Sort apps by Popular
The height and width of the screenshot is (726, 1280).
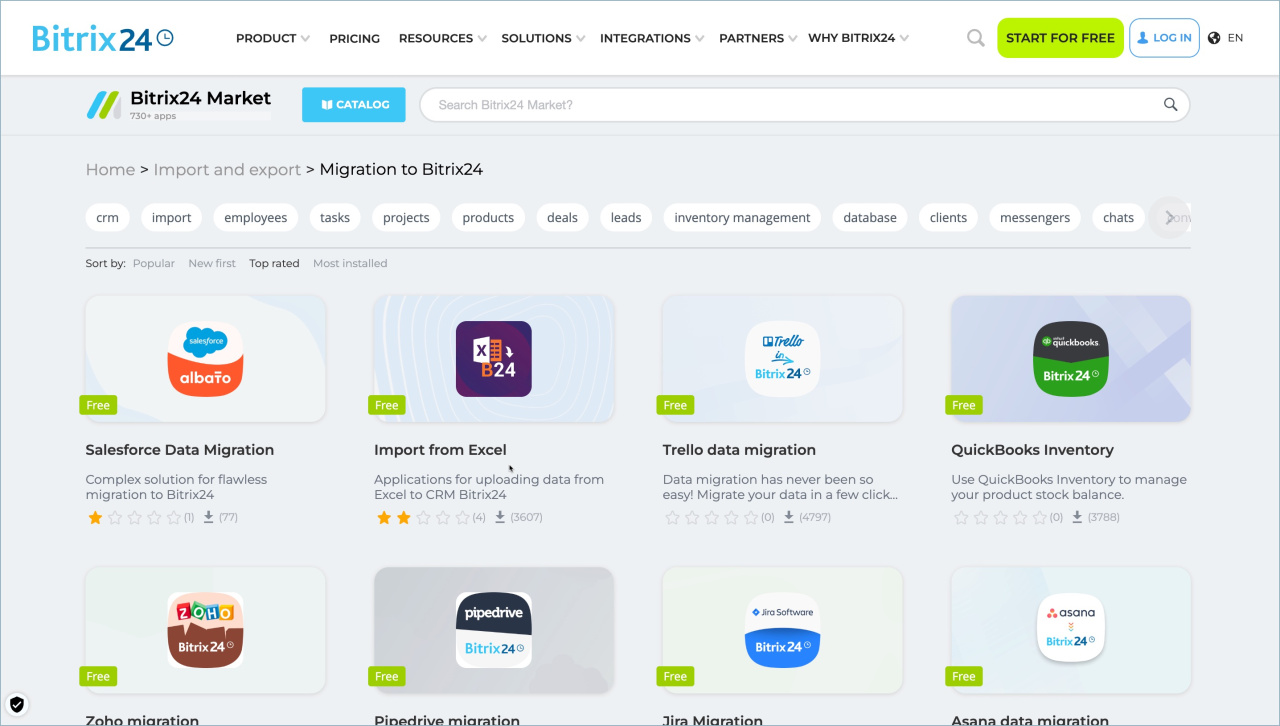154,264
